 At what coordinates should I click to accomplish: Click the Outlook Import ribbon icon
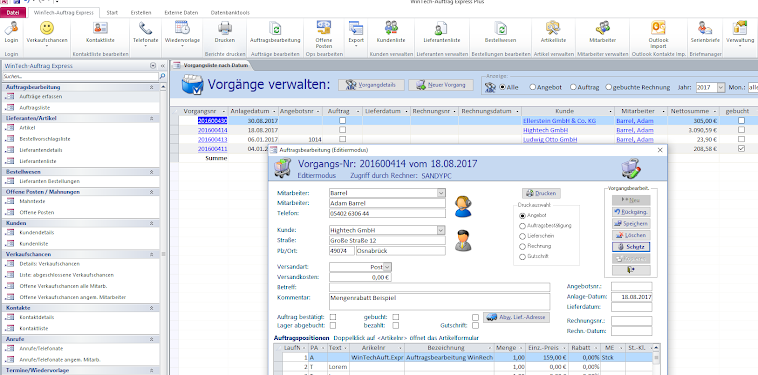pos(658,28)
